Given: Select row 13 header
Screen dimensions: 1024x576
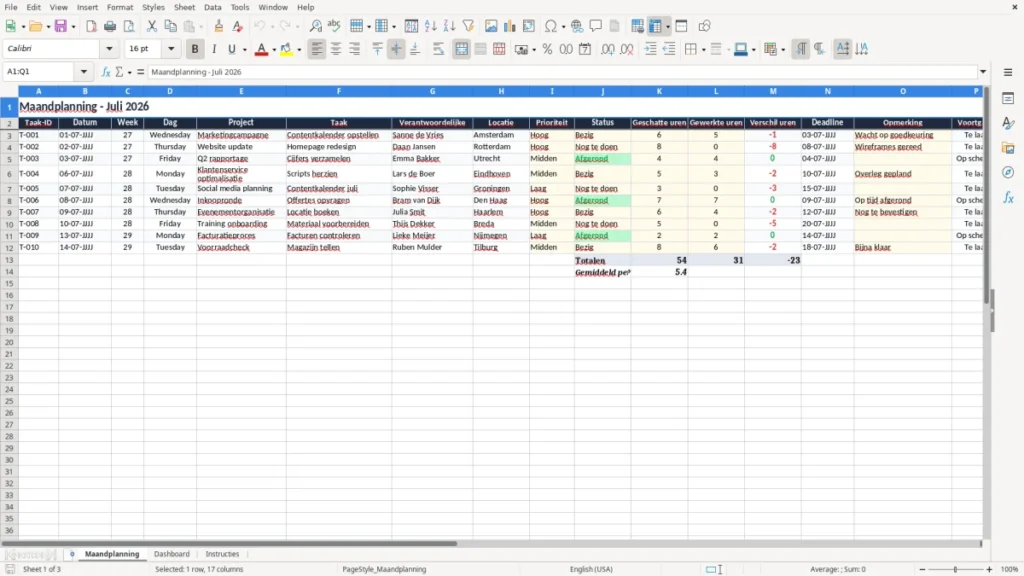Looking at the screenshot, I should pyautogui.click(x=9, y=260).
